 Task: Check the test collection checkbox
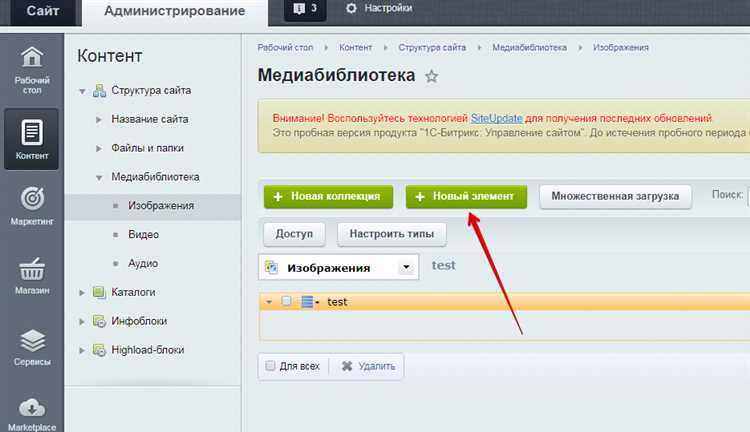click(x=286, y=301)
